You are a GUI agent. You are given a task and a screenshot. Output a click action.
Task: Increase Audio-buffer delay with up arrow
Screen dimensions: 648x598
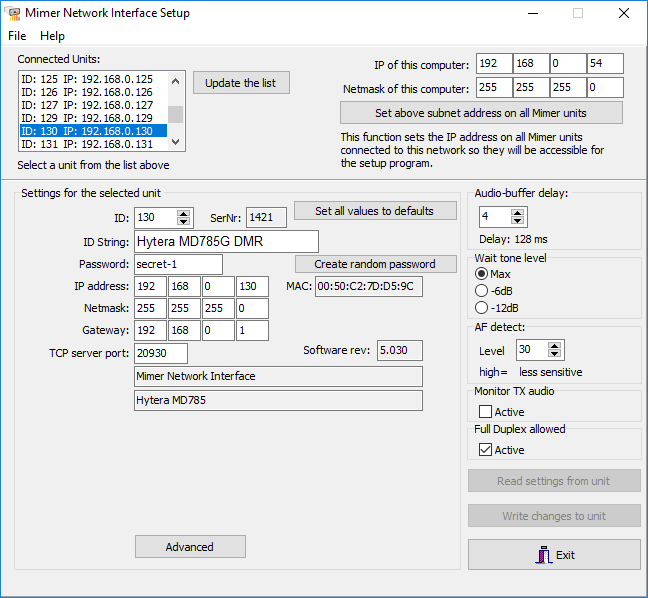pyautogui.click(x=517, y=213)
